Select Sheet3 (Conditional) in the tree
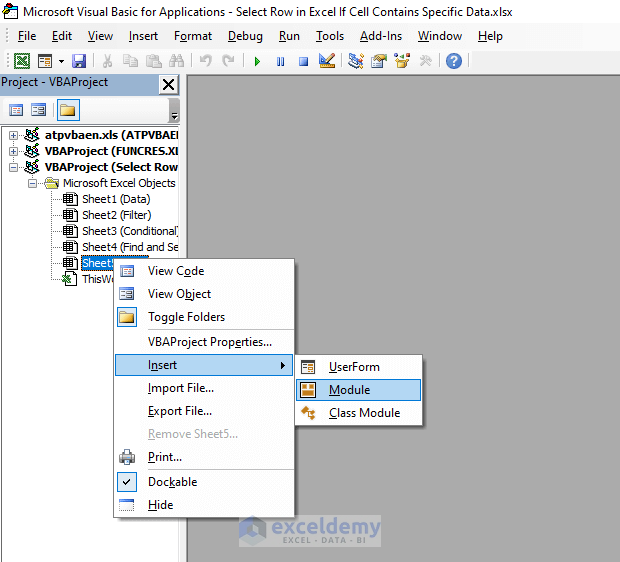Screen dimensions: 620x562 pos(130,231)
